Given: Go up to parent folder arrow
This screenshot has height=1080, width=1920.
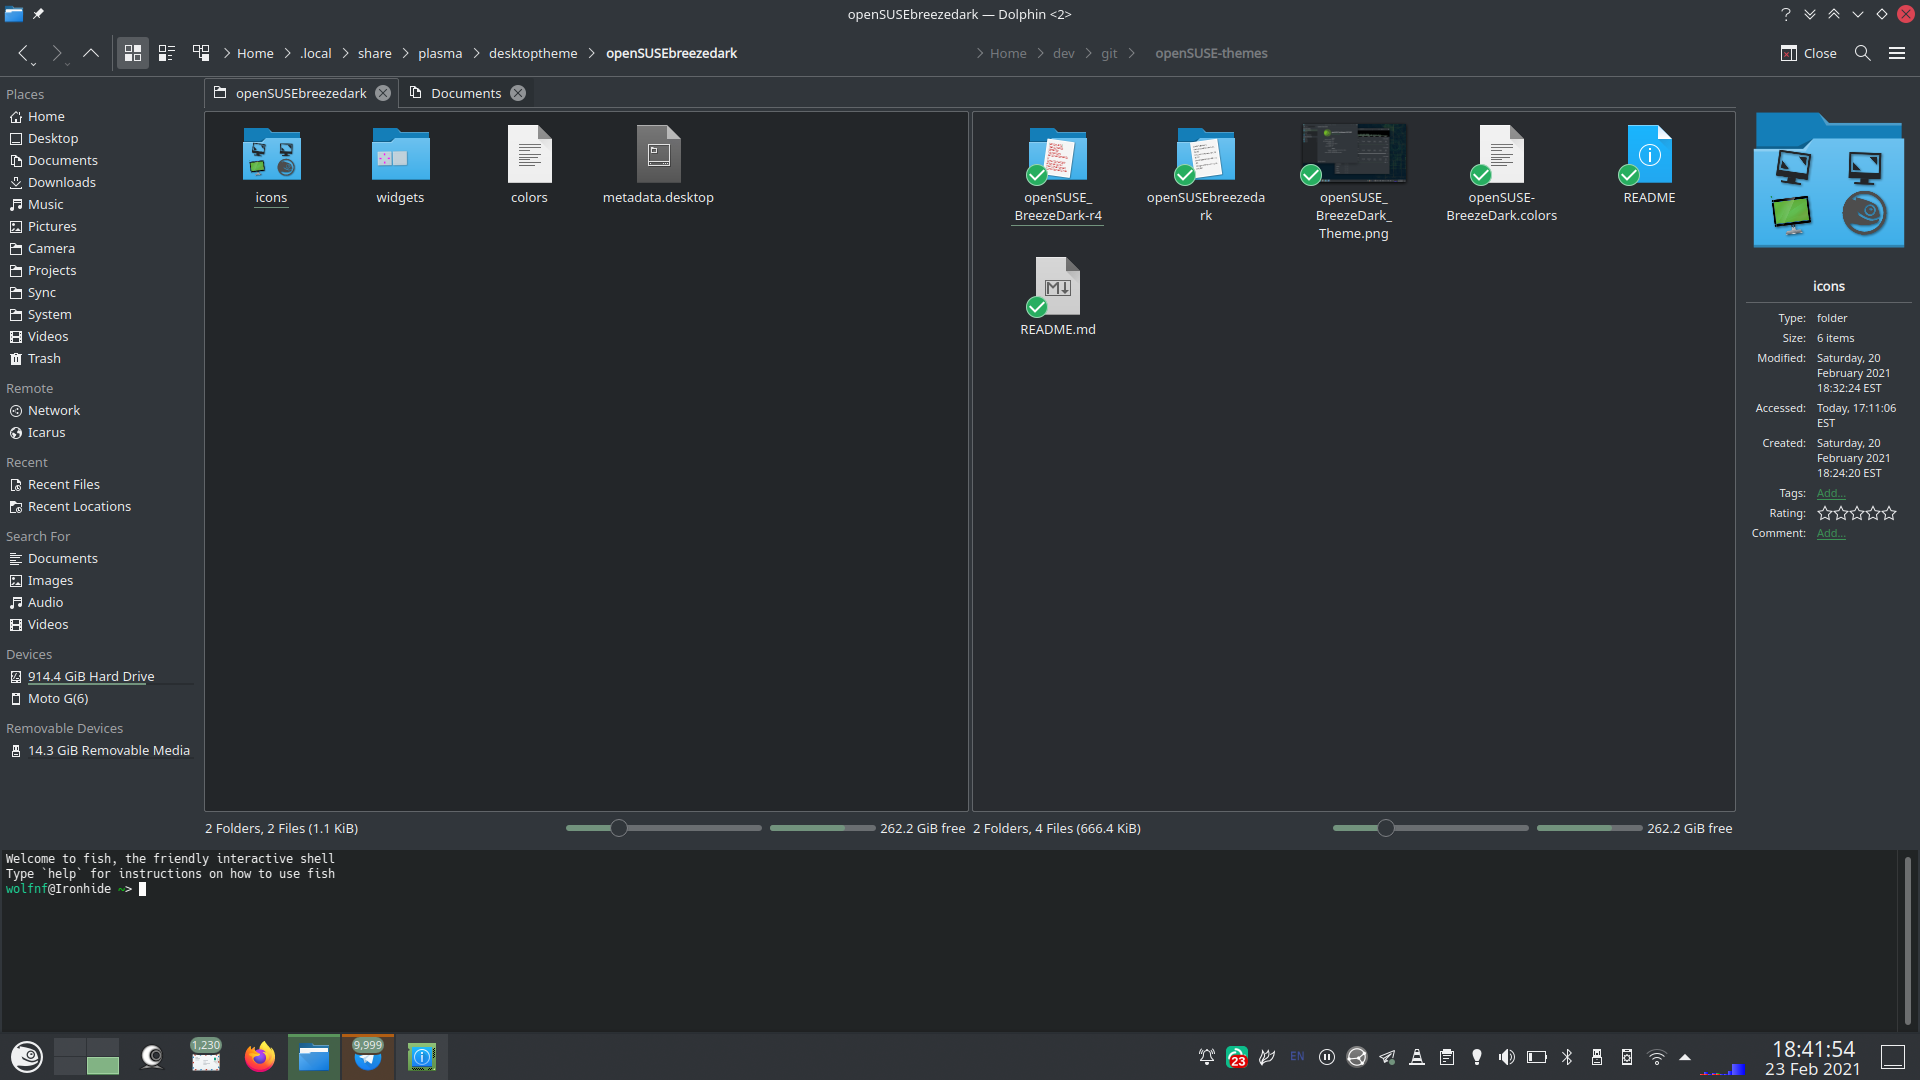Looking at the screenshot, I should [x=91, y=53].
